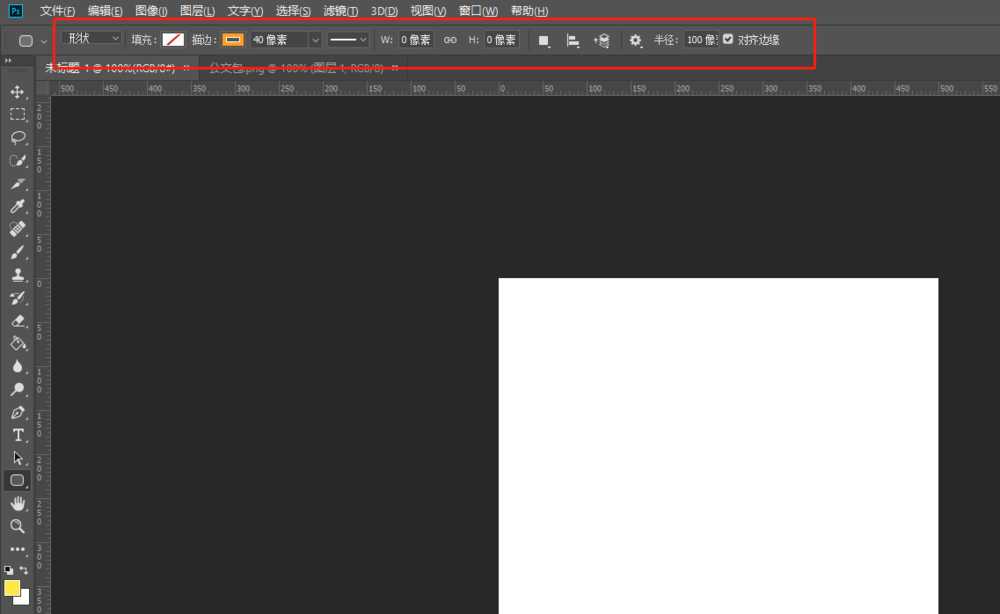1000x614 pixels.
Task: Expand the stroke width 40 像素 dropdown
Action: (316, 40)
